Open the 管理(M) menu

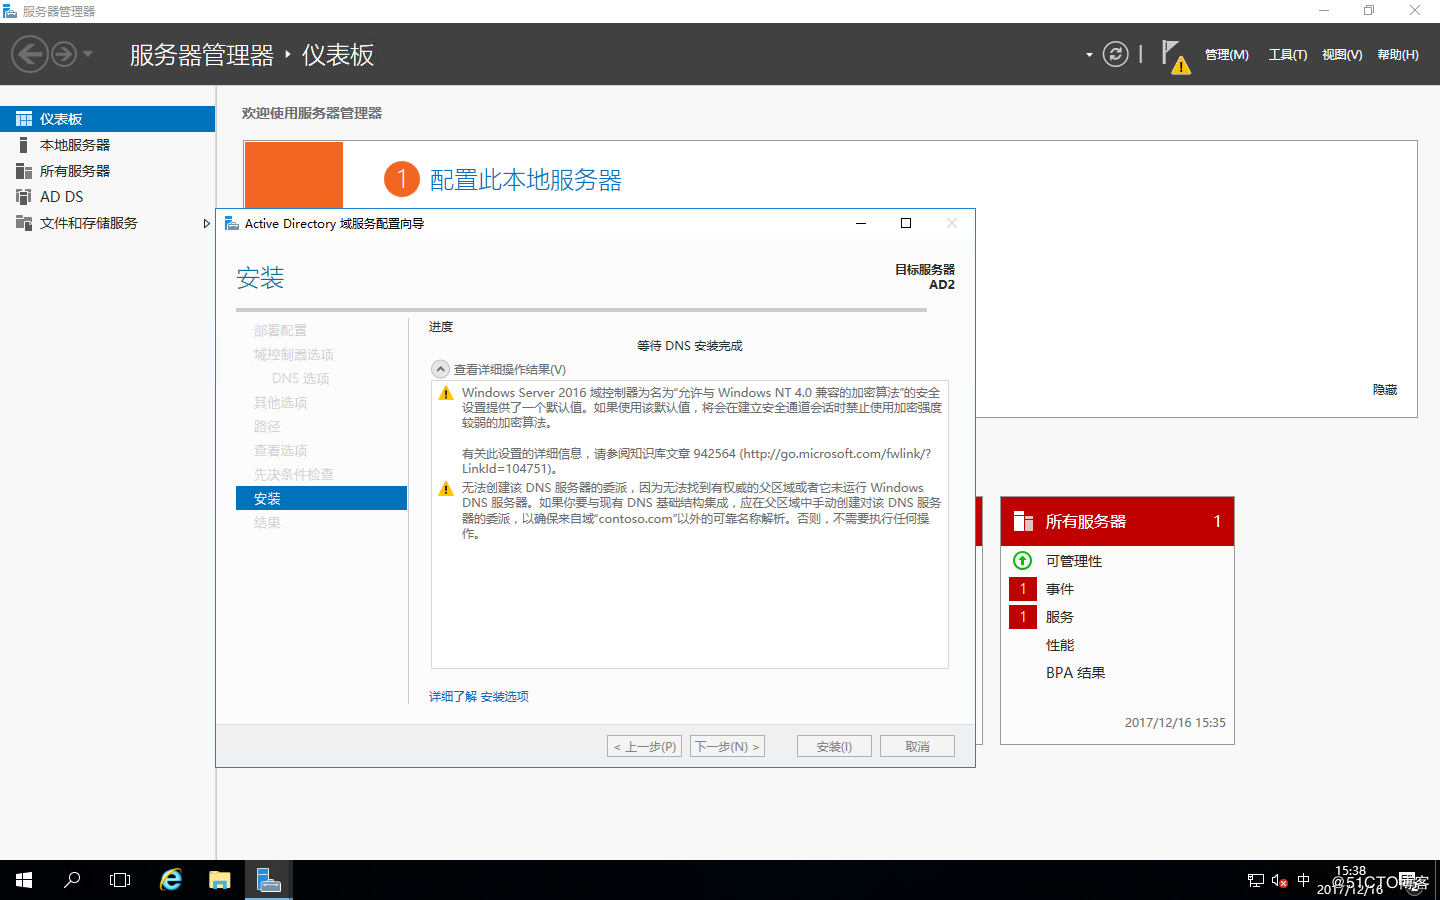click(x=1227, y=55)
